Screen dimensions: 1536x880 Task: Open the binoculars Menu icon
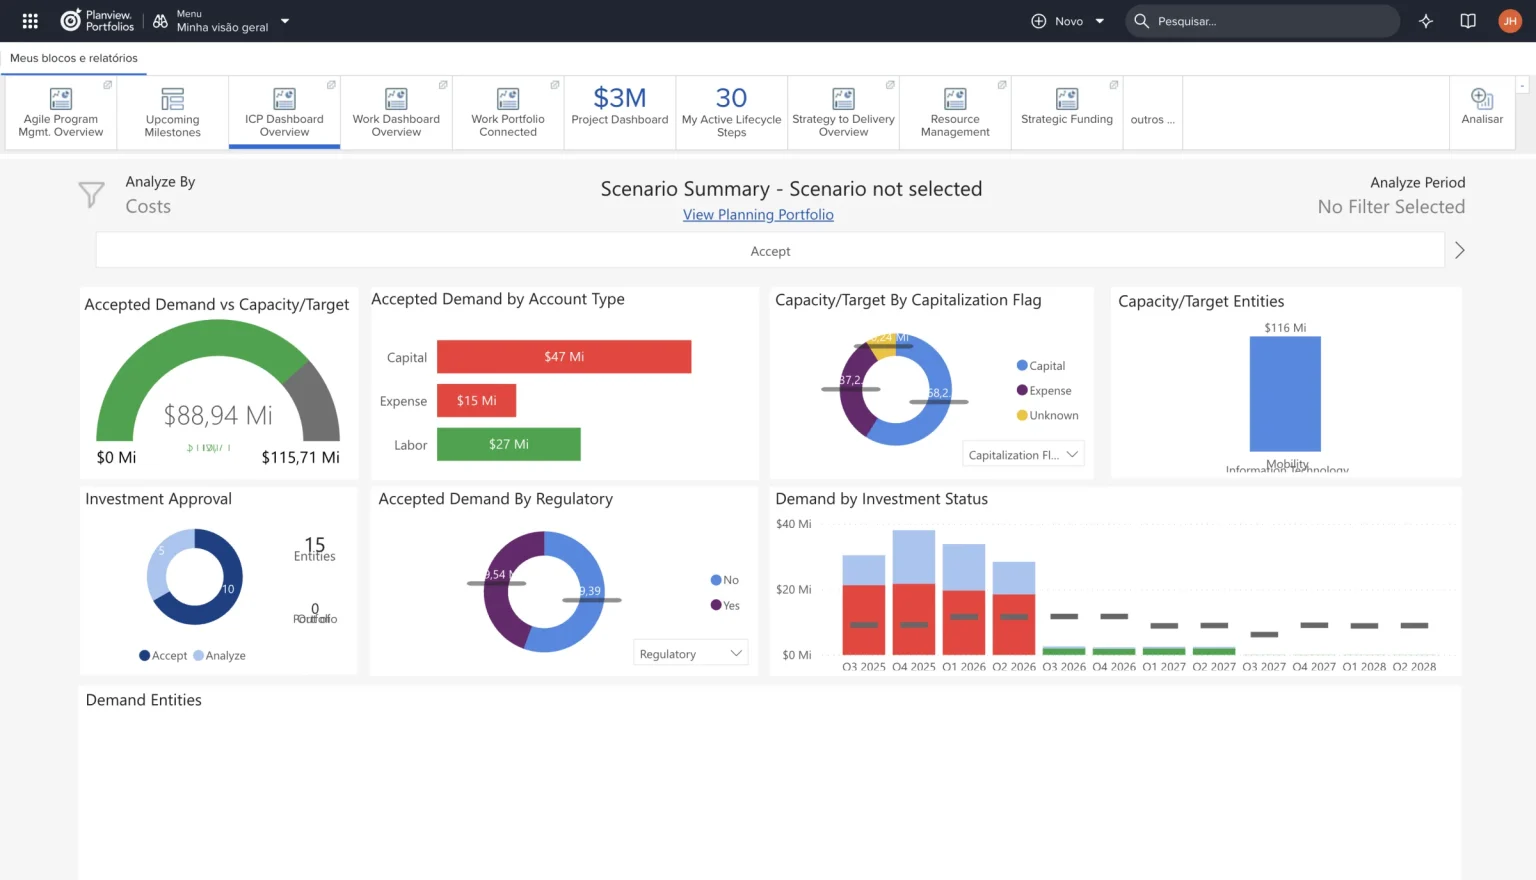[160, 21]
